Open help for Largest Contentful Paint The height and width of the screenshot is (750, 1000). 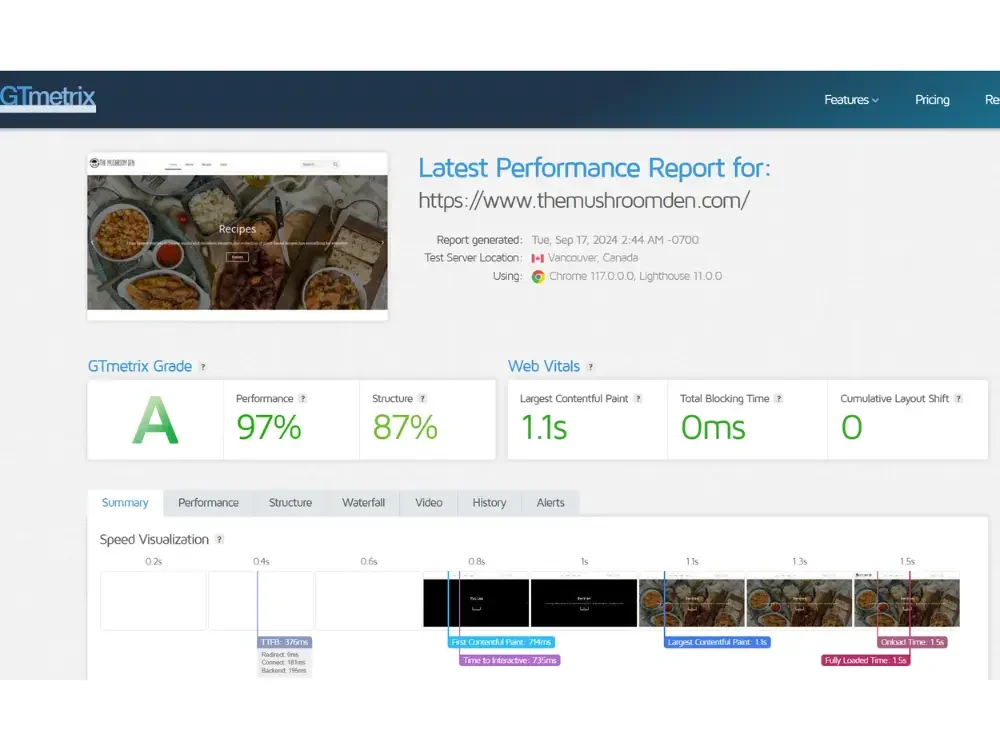[x=638, y=399]
